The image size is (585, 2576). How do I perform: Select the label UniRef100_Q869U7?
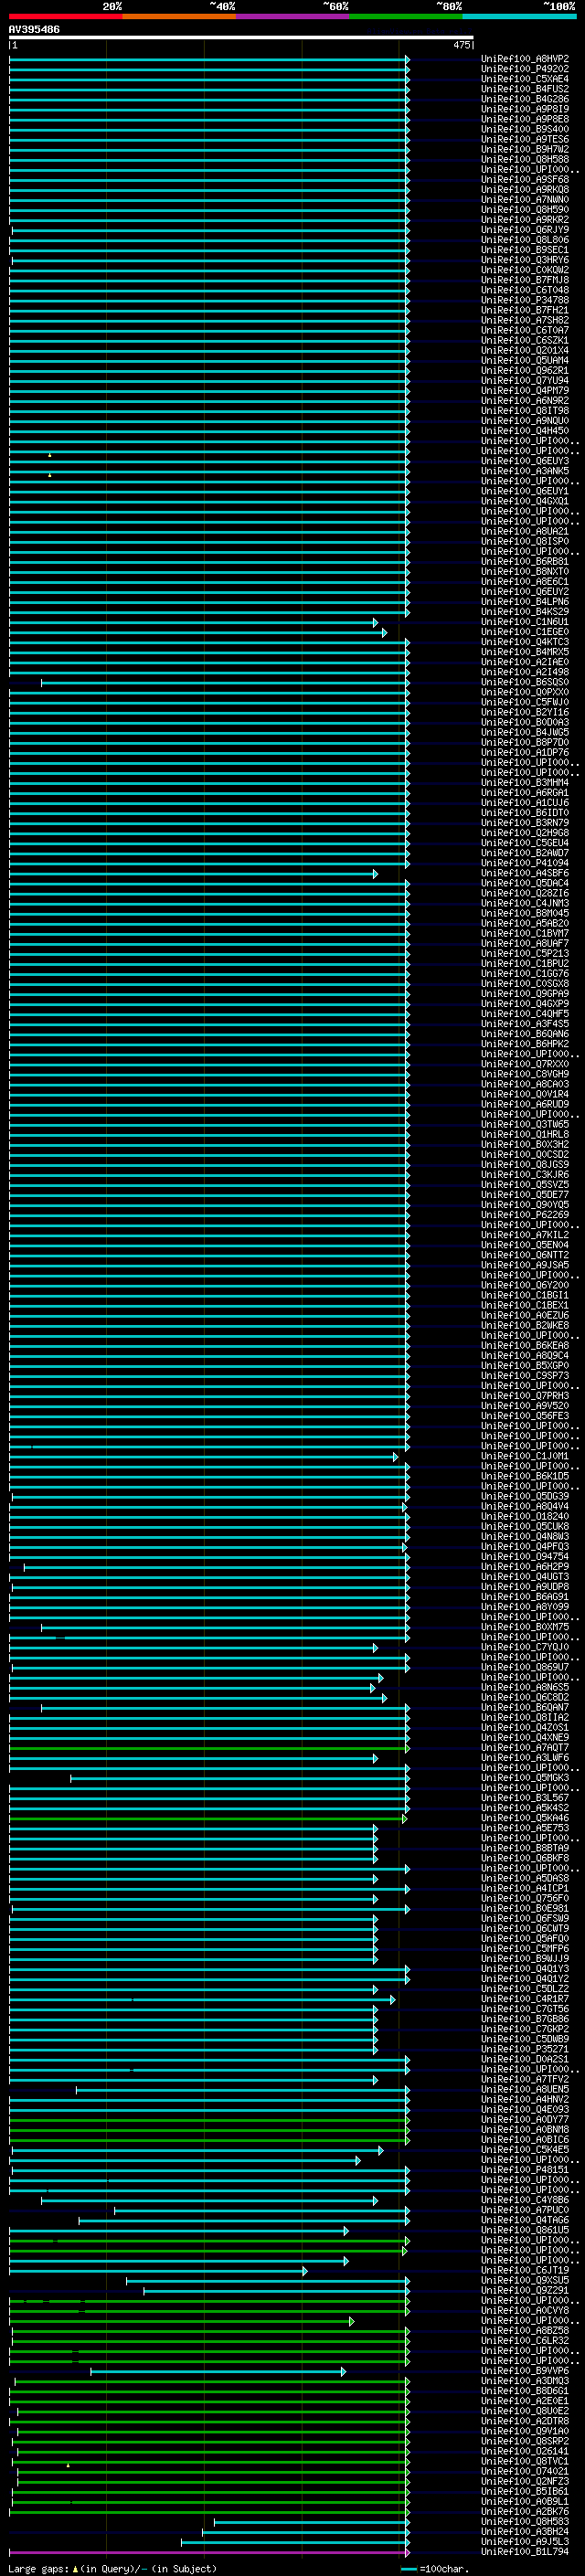525,1667
